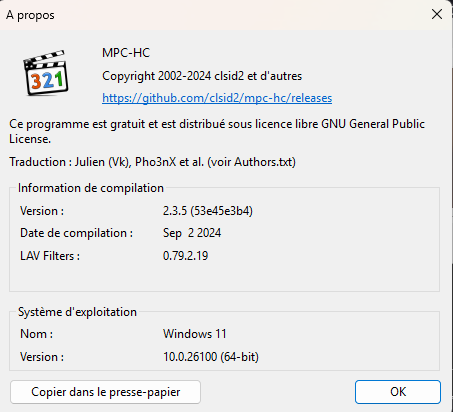The height and width of the screenshot is (412, 453).
Task: Click the MPC-HC 321 clapperboard logo
Action: tap(46, 73)
